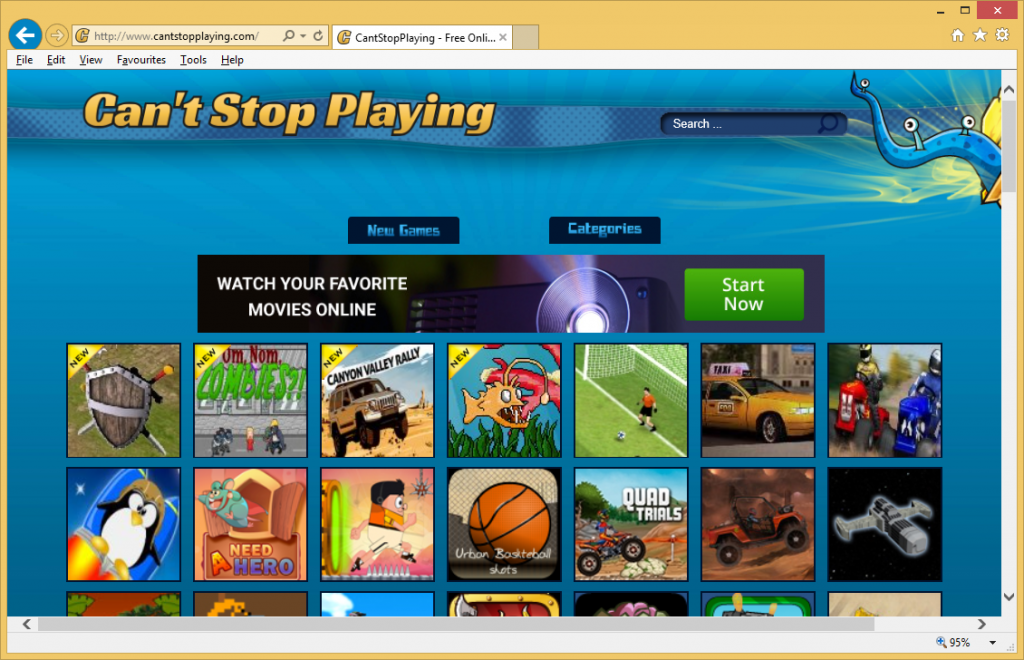Open the zoom level dropdown arrow
The height and width of the screenshot is (660, 1024).
click(993, 642)
